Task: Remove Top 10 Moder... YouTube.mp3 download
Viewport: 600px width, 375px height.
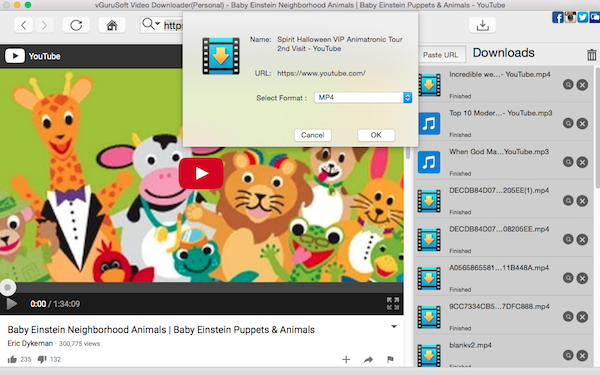Action: pyautogui.click(x=582, y=123)
